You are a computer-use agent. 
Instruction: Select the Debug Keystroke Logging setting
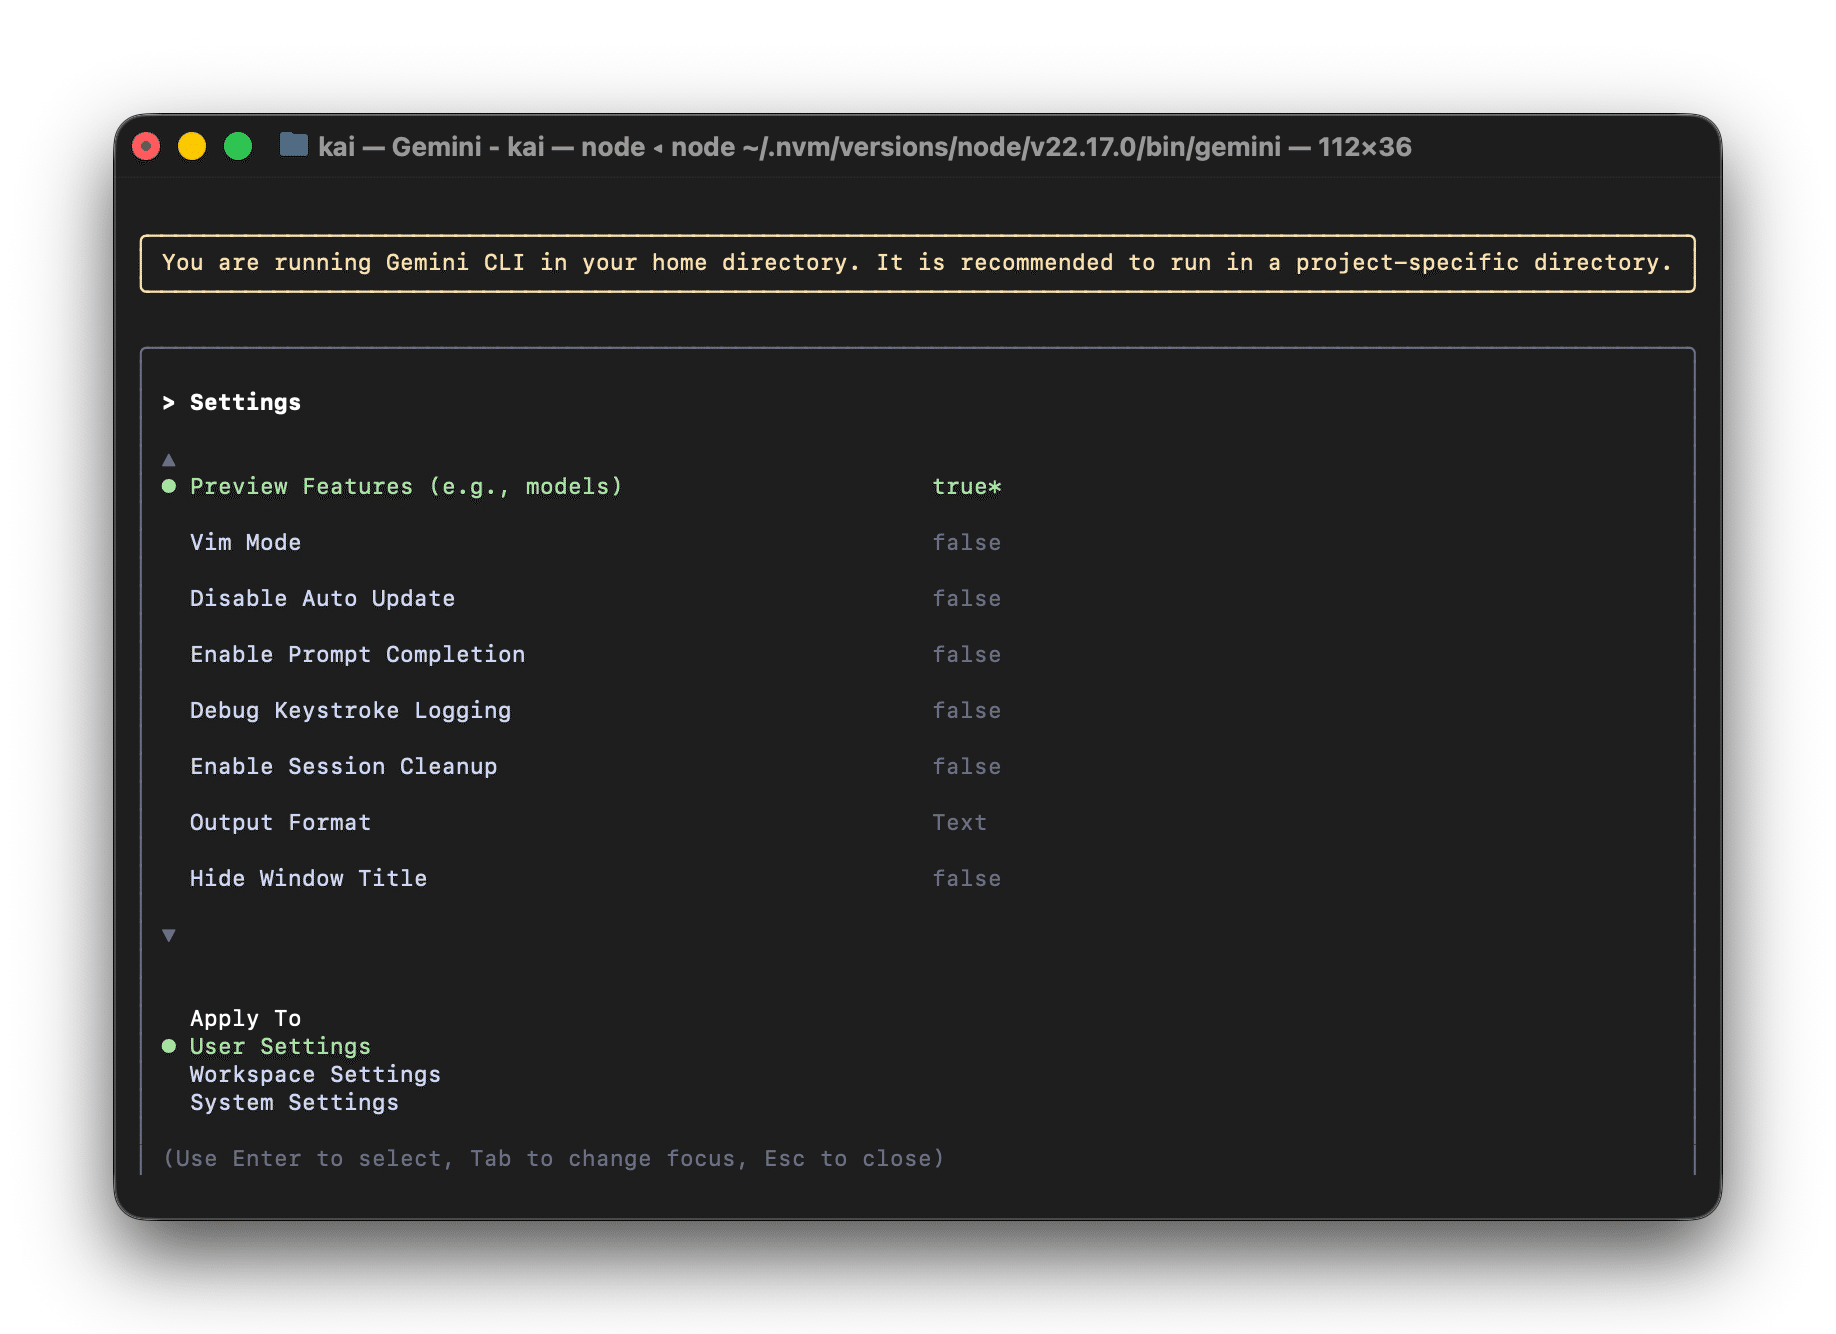pos(350,711)
